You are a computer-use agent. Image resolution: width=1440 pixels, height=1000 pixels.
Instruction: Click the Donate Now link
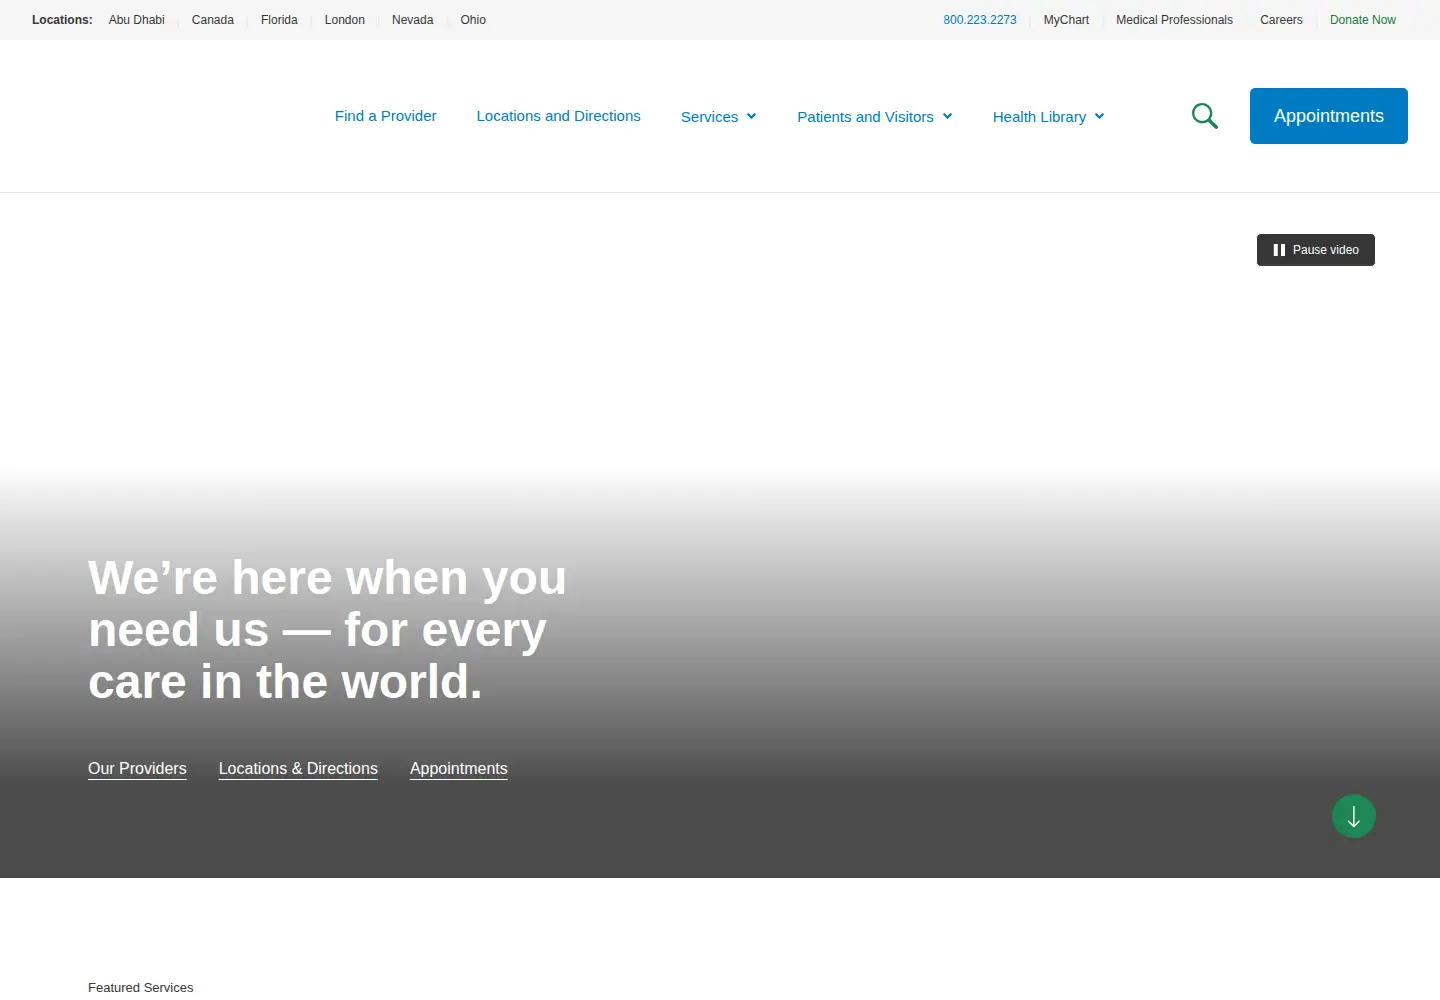click(1363, 20)
